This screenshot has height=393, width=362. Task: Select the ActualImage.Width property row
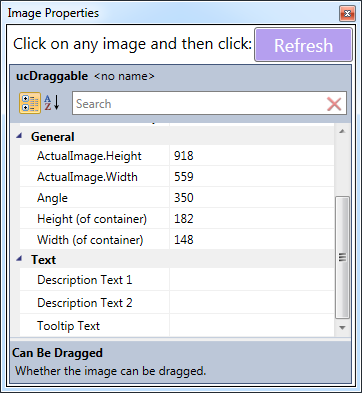tap(177, 177)
